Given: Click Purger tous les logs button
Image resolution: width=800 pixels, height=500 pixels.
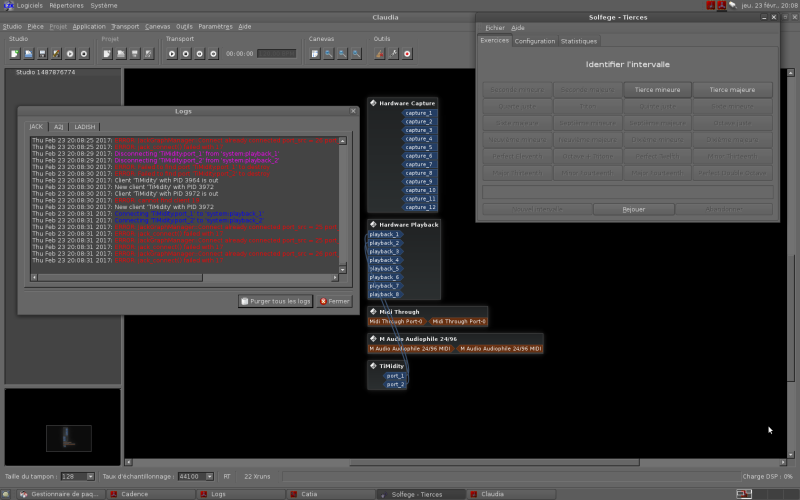Looking at the screenshot, I should click(275, 301).
